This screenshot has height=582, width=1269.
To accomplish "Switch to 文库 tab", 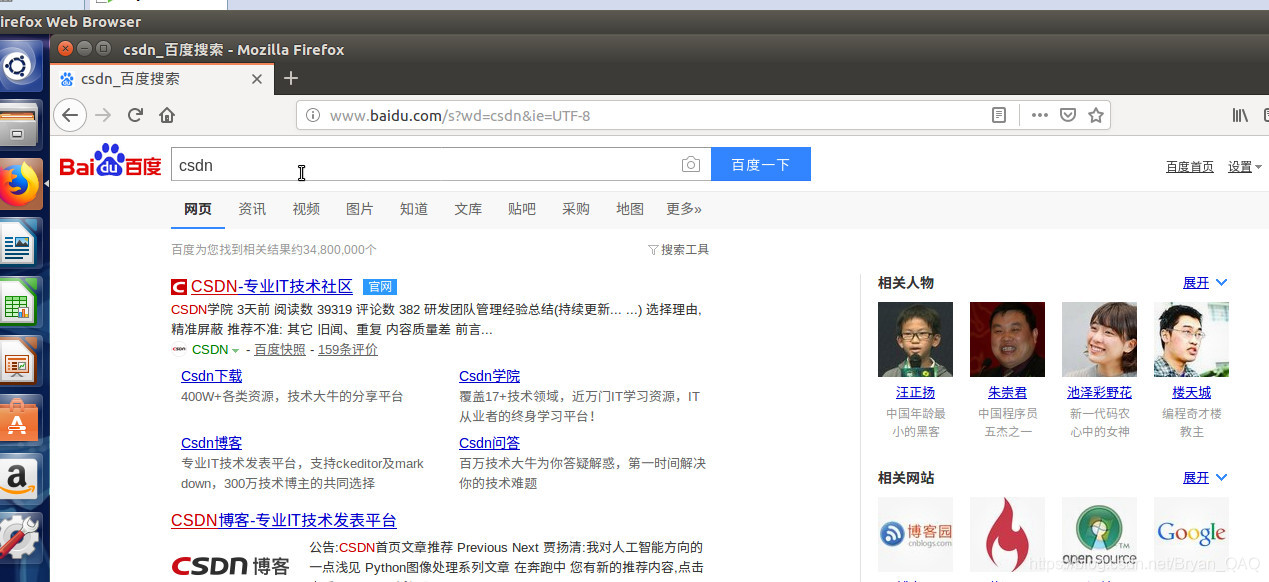I will (x=468, y=209).
